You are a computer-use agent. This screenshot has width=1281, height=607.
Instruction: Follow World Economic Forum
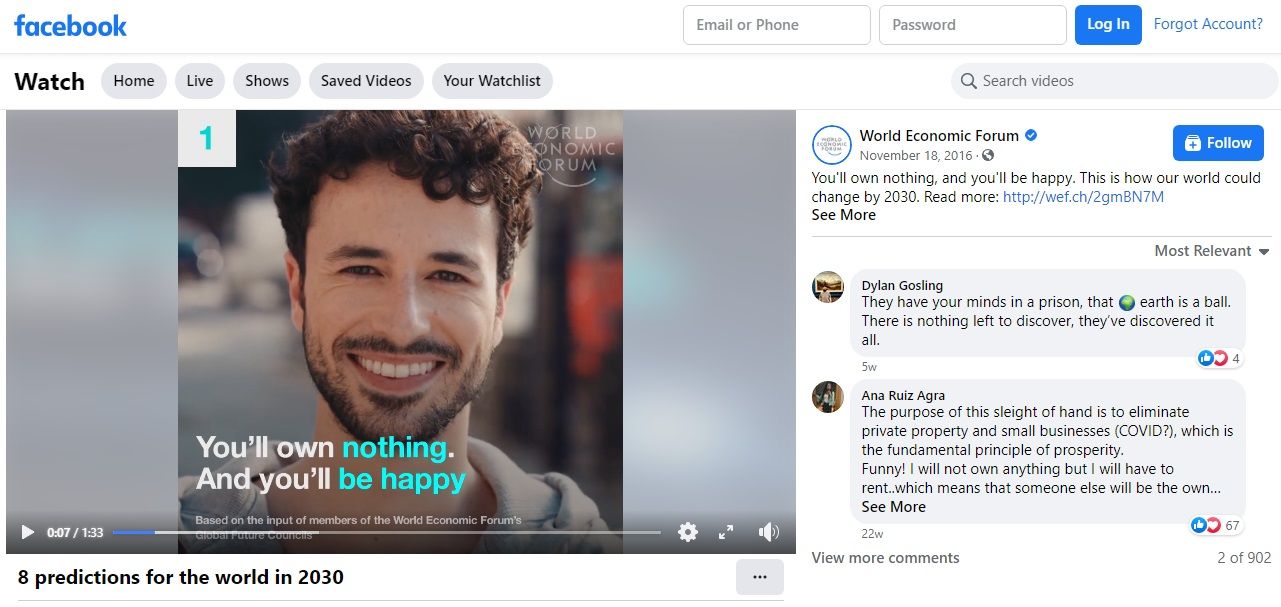point(1218,143)
